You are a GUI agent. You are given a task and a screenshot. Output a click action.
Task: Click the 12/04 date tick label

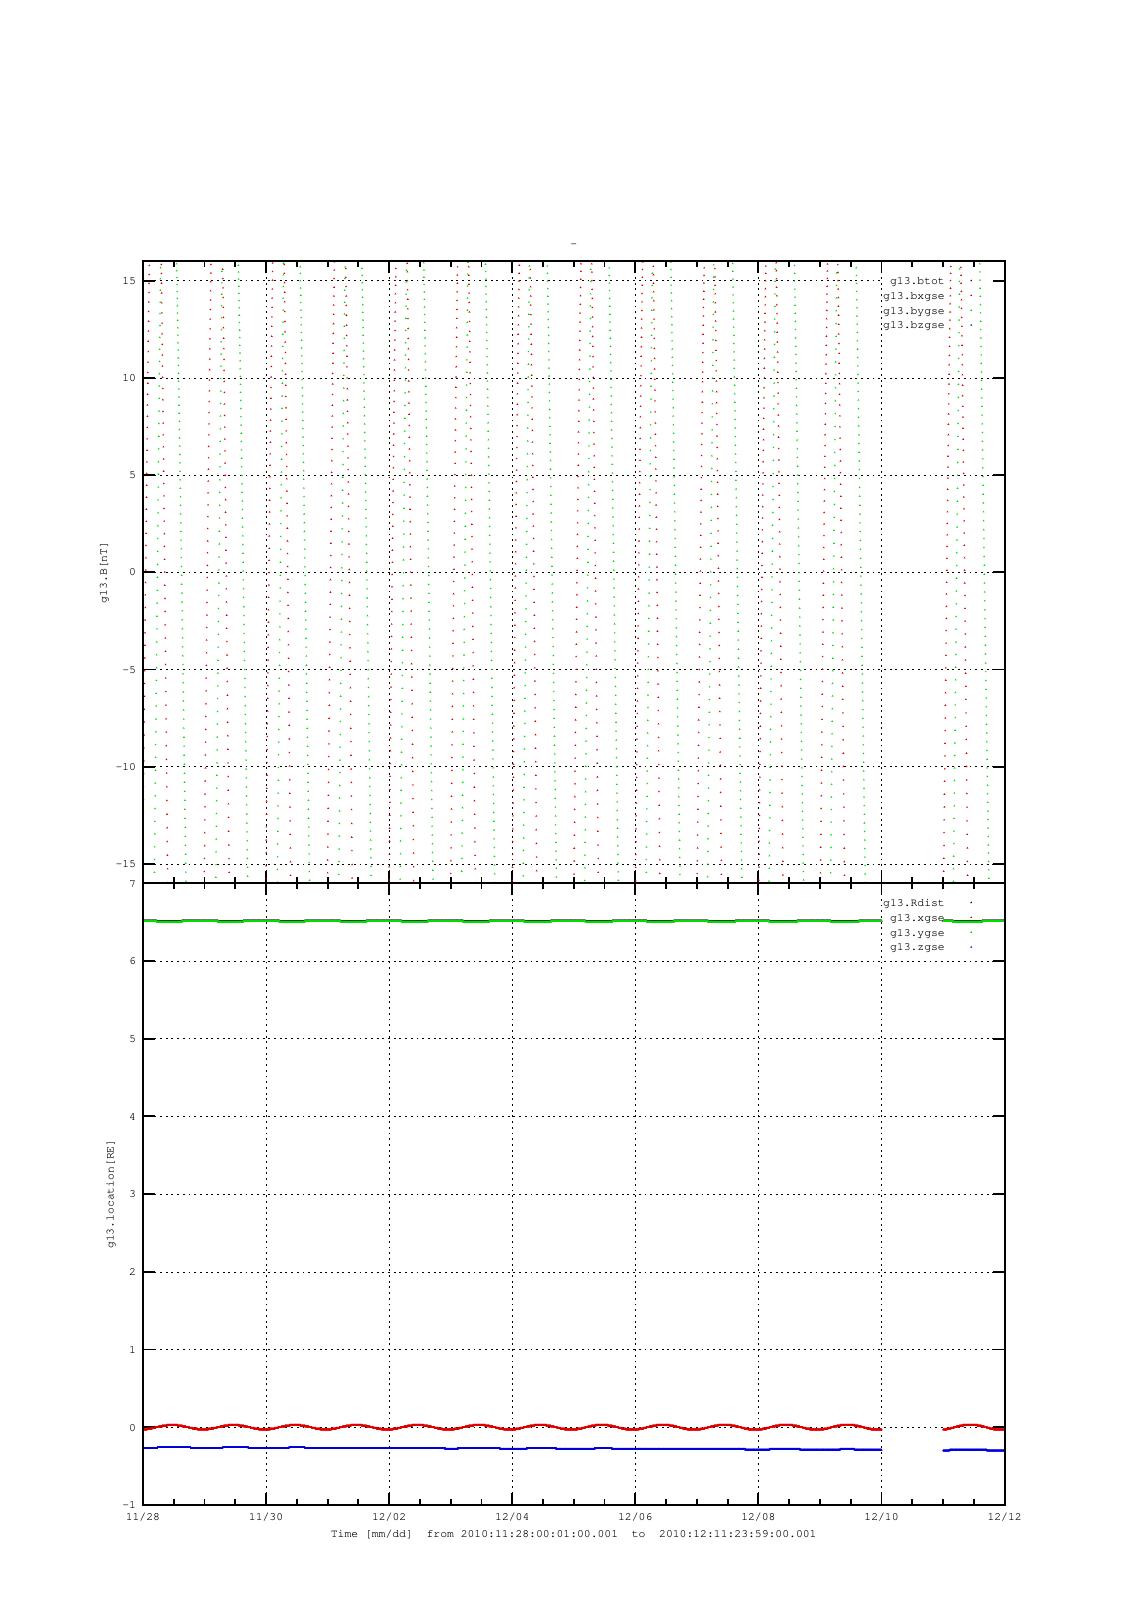[512, 1517]
